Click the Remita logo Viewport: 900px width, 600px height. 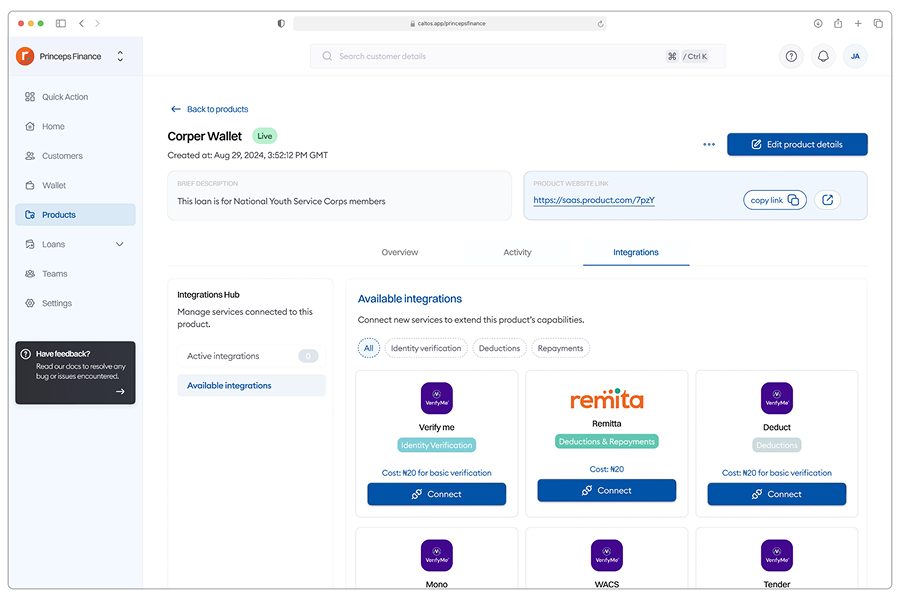coord(607,400)
